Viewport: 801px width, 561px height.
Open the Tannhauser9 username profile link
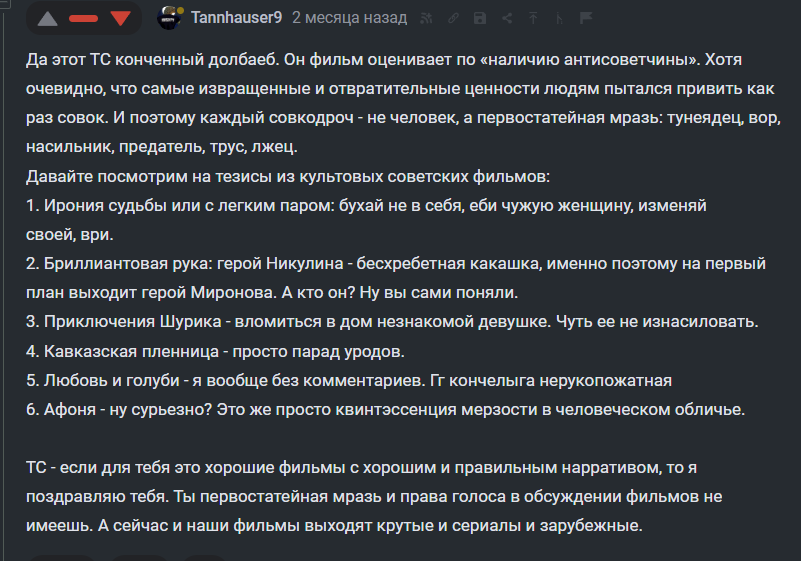pyautogui.click(x=236, y=18)
